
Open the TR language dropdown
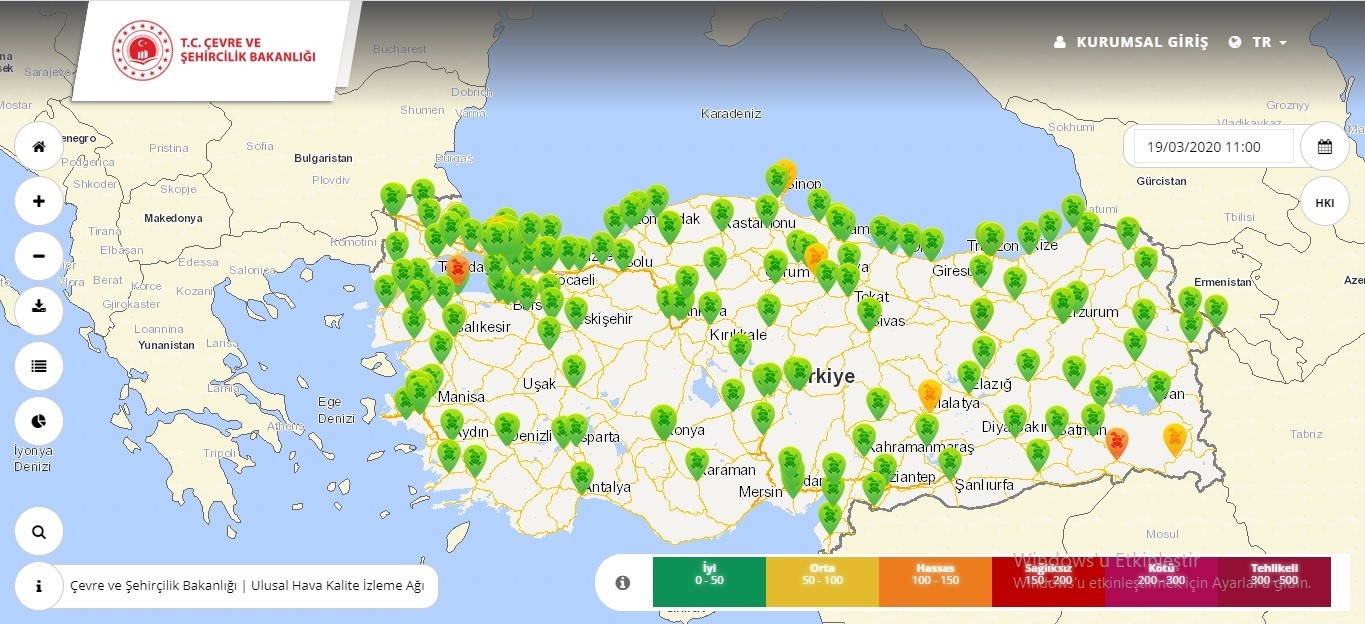pyautogui.click(x=1262, y=42)
